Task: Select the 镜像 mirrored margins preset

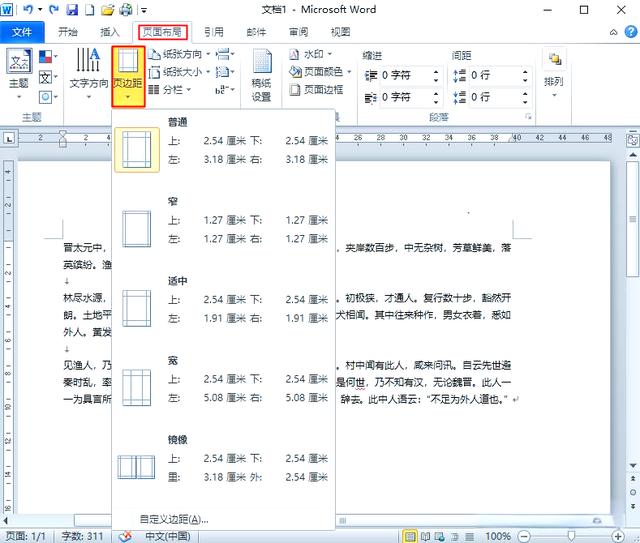Action: point(223,461)
